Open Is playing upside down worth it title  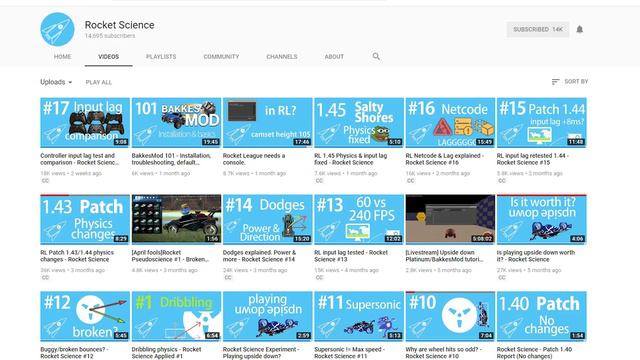coord(536,256)
